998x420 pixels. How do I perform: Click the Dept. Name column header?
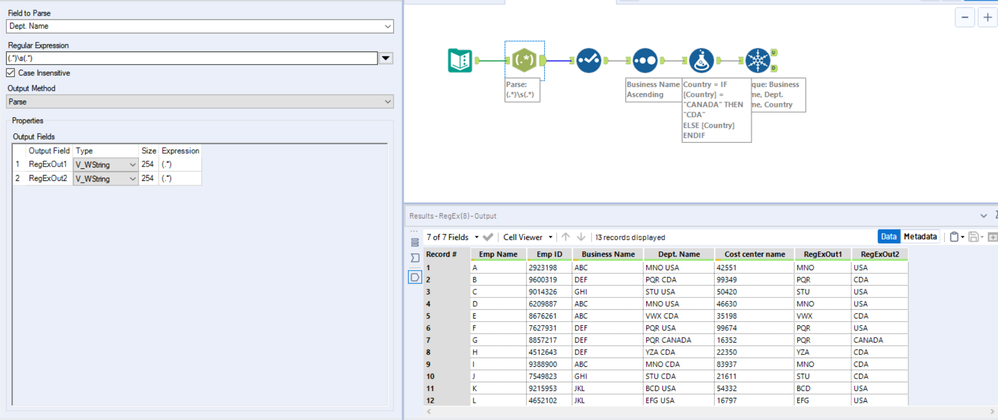click(x=678, y=254)
